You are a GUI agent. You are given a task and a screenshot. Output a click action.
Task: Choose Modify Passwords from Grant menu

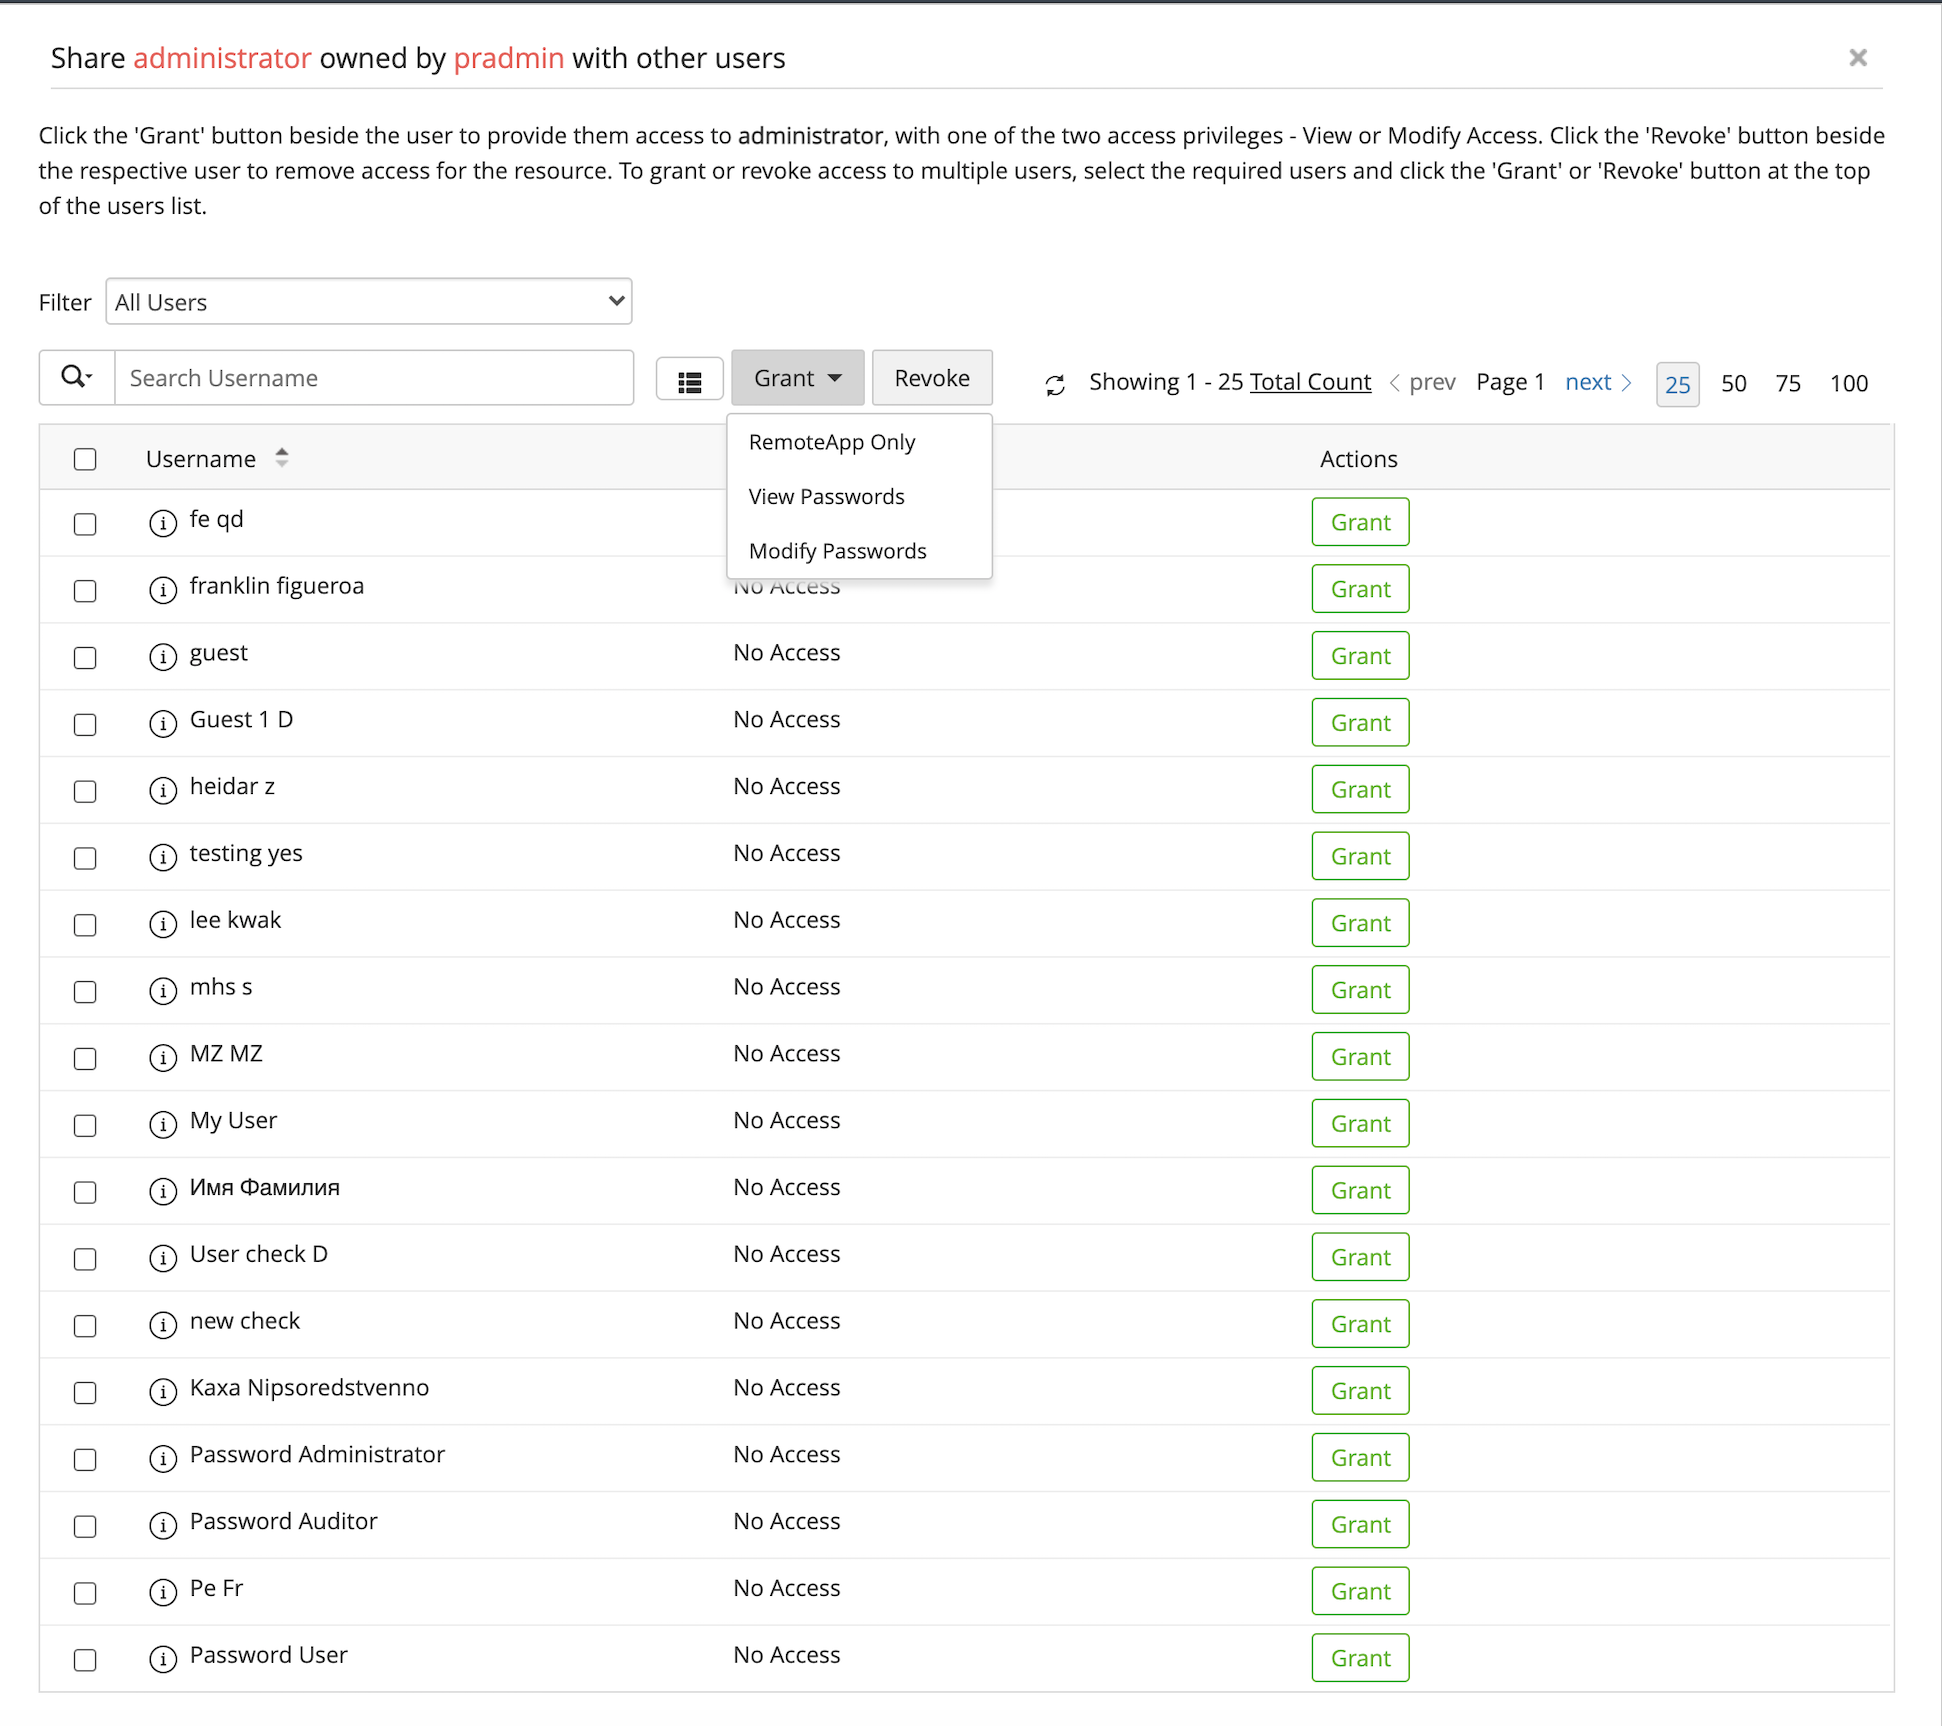pyautogui.click(x=837, y=551)
